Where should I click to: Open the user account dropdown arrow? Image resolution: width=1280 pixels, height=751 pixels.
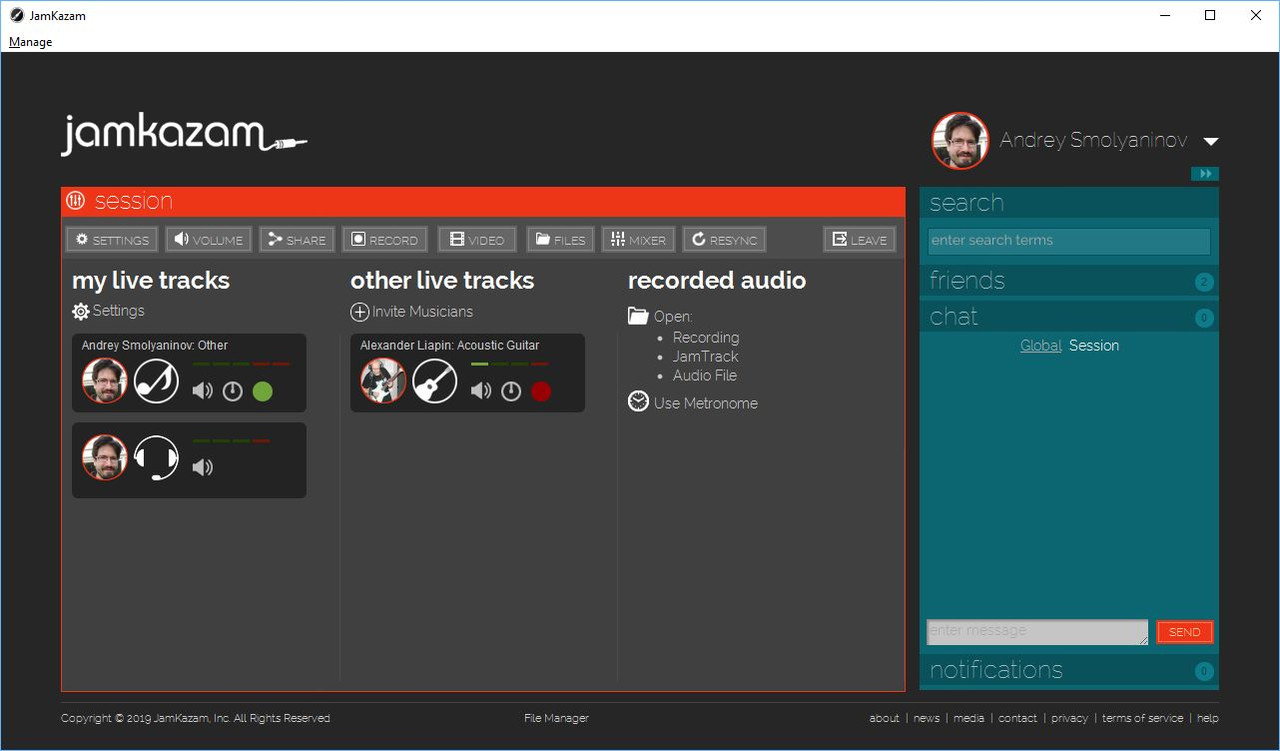[1210, 141]
